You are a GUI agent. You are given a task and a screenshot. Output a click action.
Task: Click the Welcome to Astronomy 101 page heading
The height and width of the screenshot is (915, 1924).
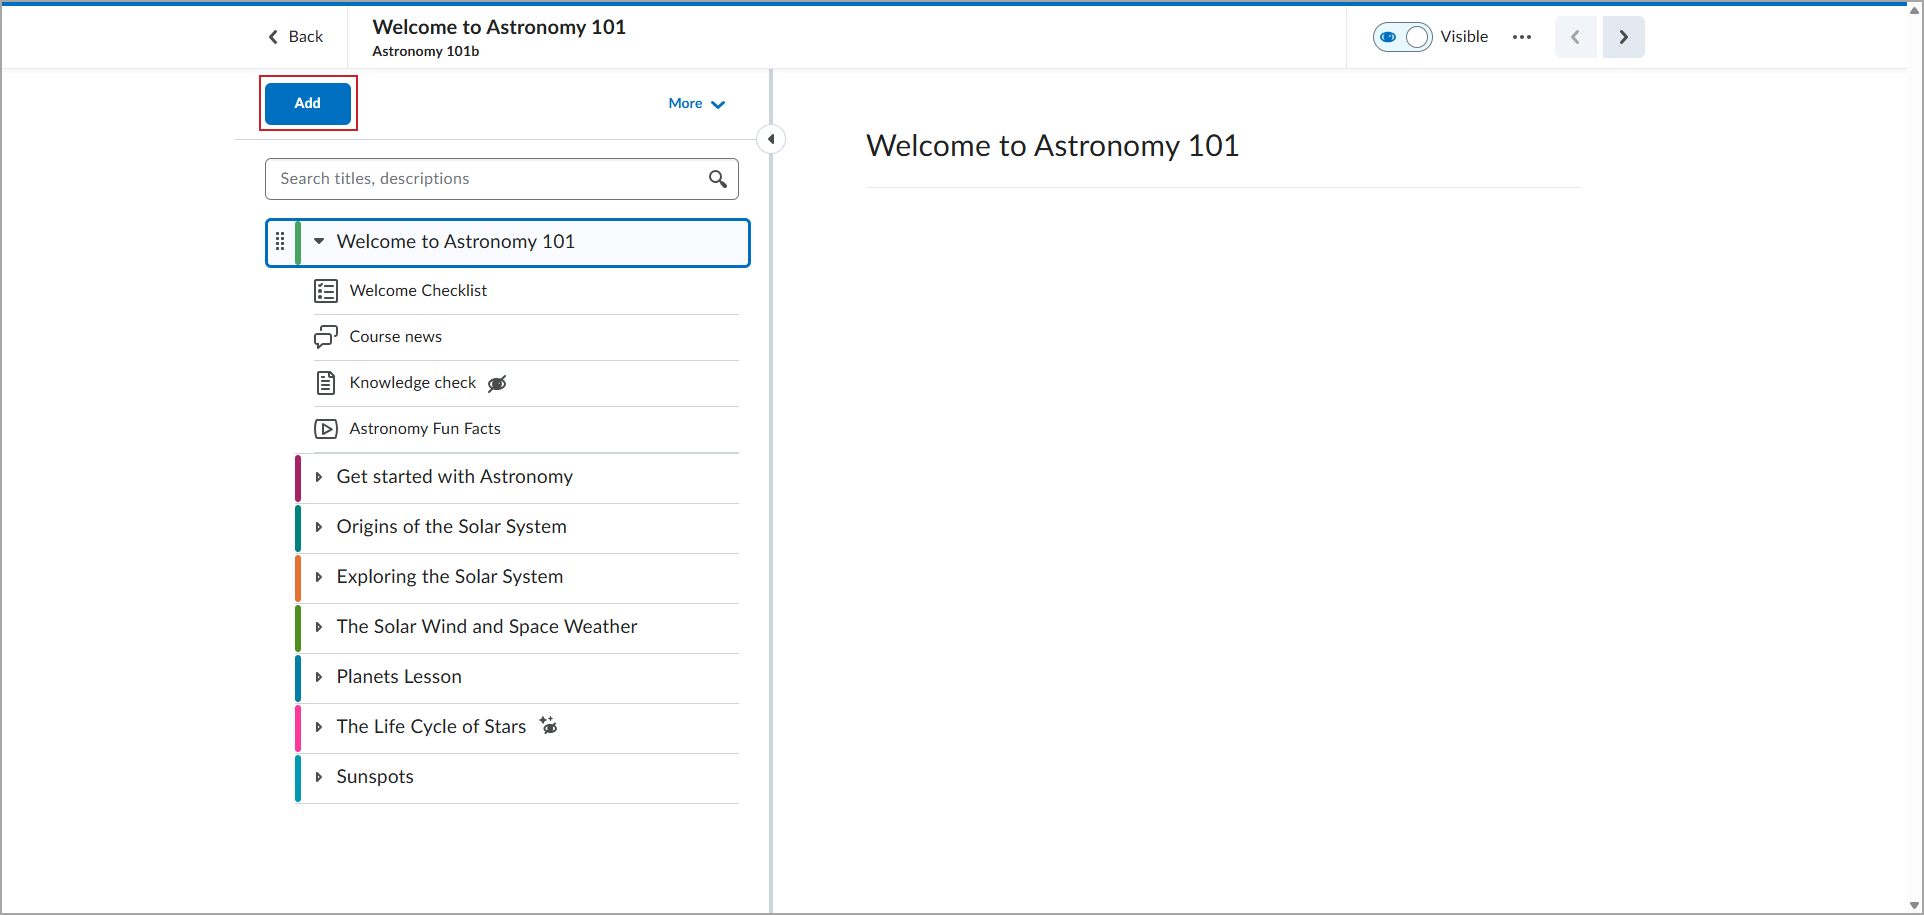(1052, 146)
